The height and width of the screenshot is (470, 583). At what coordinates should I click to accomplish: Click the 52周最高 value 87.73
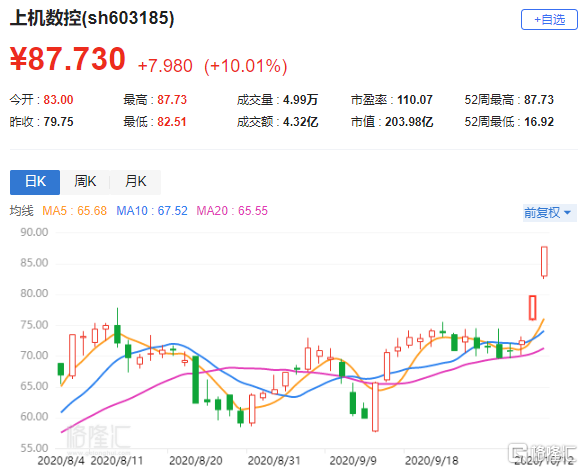(x=539, y=100)
